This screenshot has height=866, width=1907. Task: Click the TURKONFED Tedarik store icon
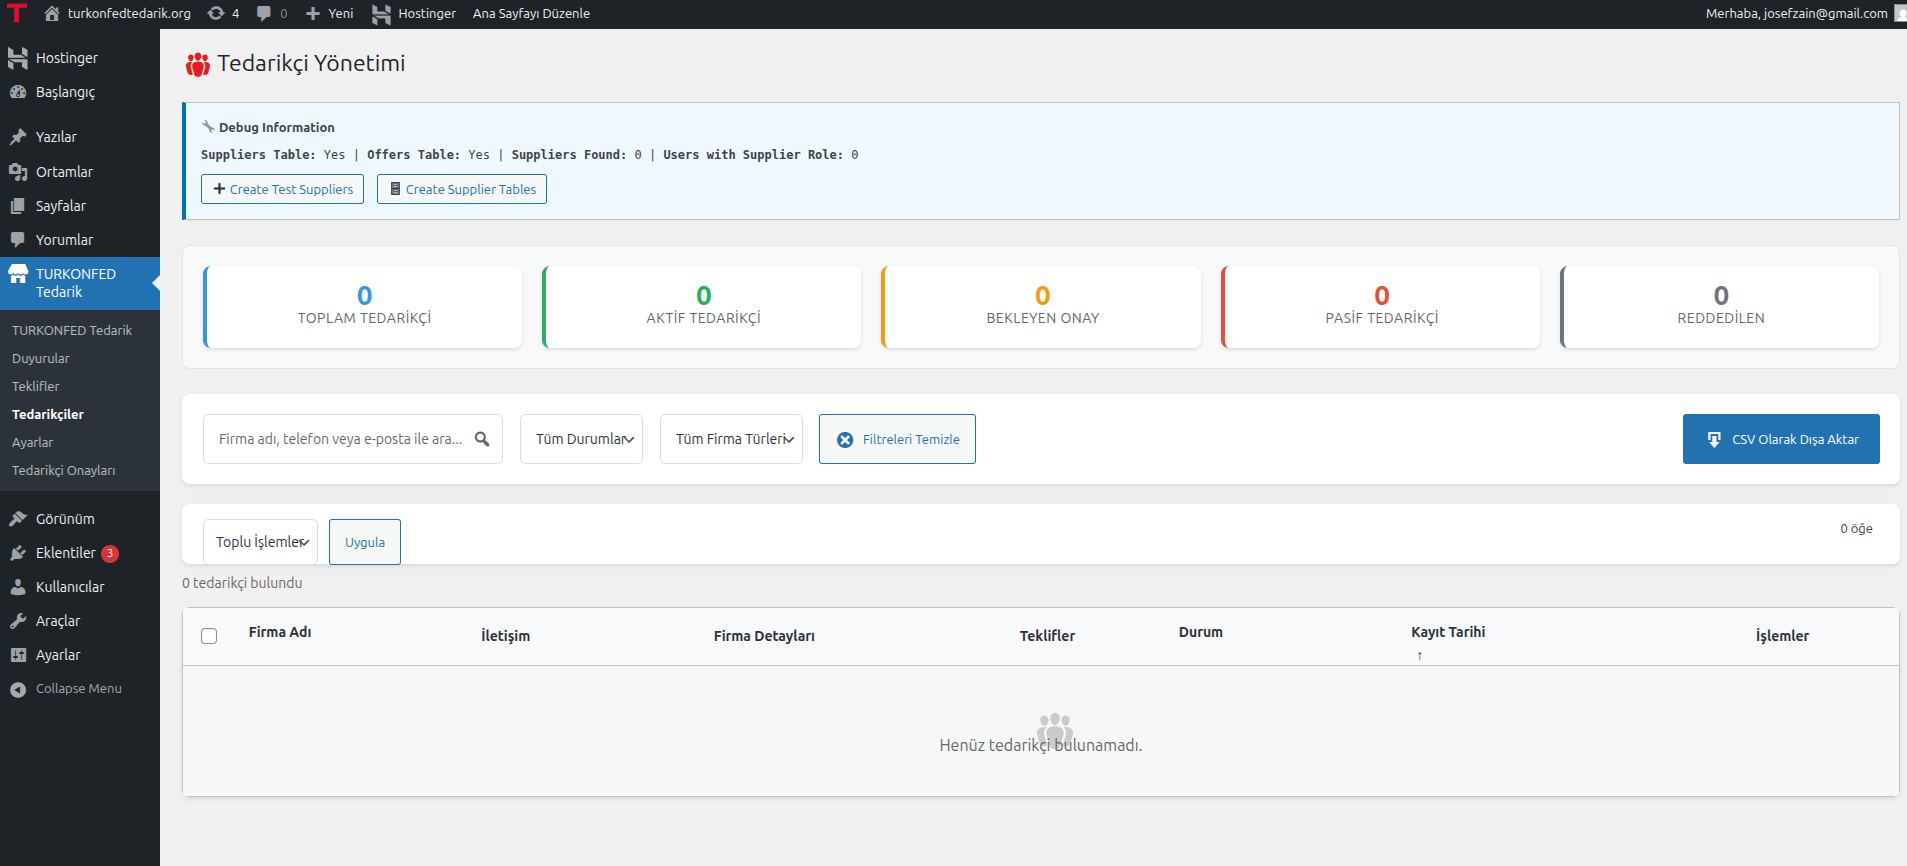pyautogui.click(x=18, y=274)
